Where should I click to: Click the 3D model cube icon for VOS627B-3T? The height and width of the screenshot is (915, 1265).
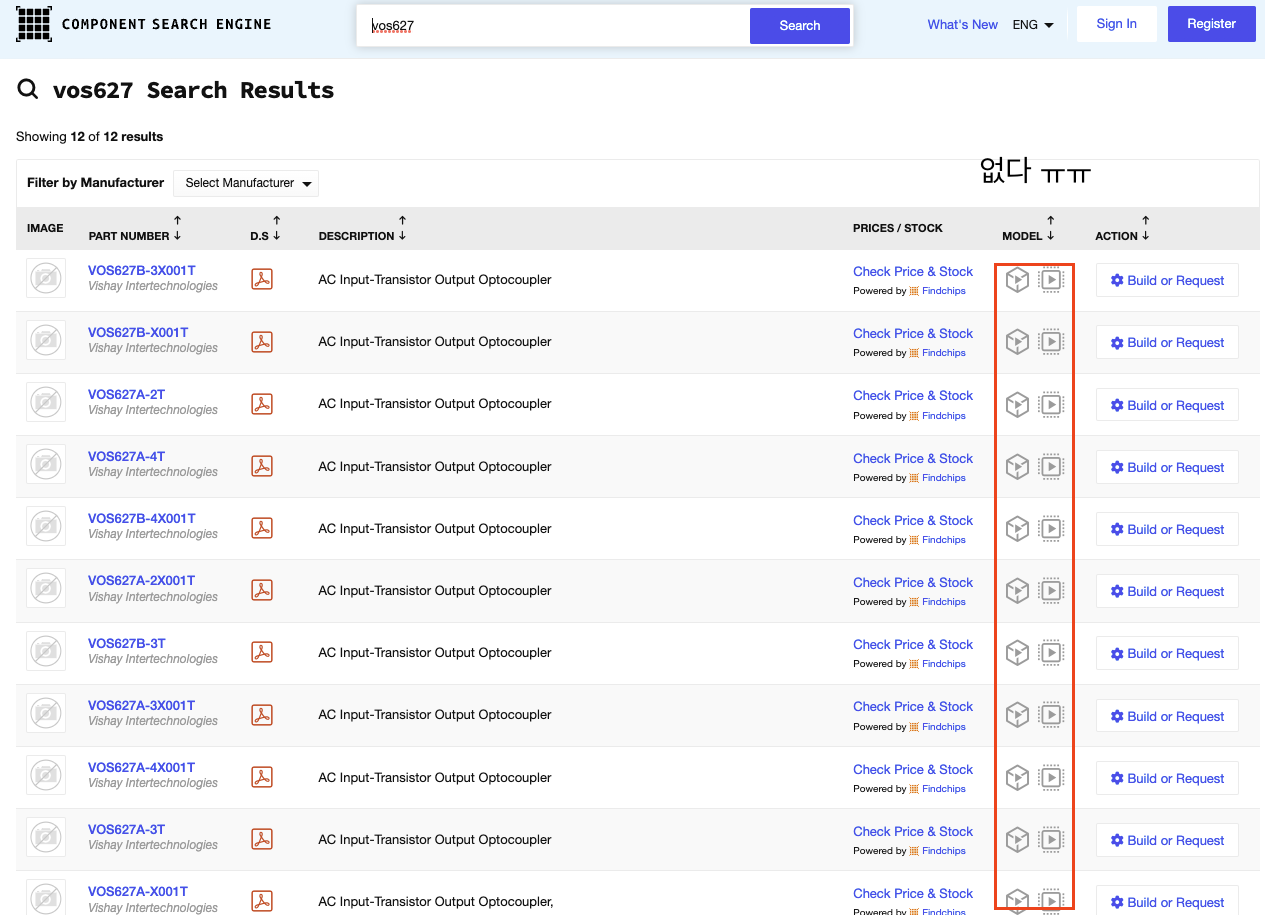pyautogui.click(x=1017, y=653)
